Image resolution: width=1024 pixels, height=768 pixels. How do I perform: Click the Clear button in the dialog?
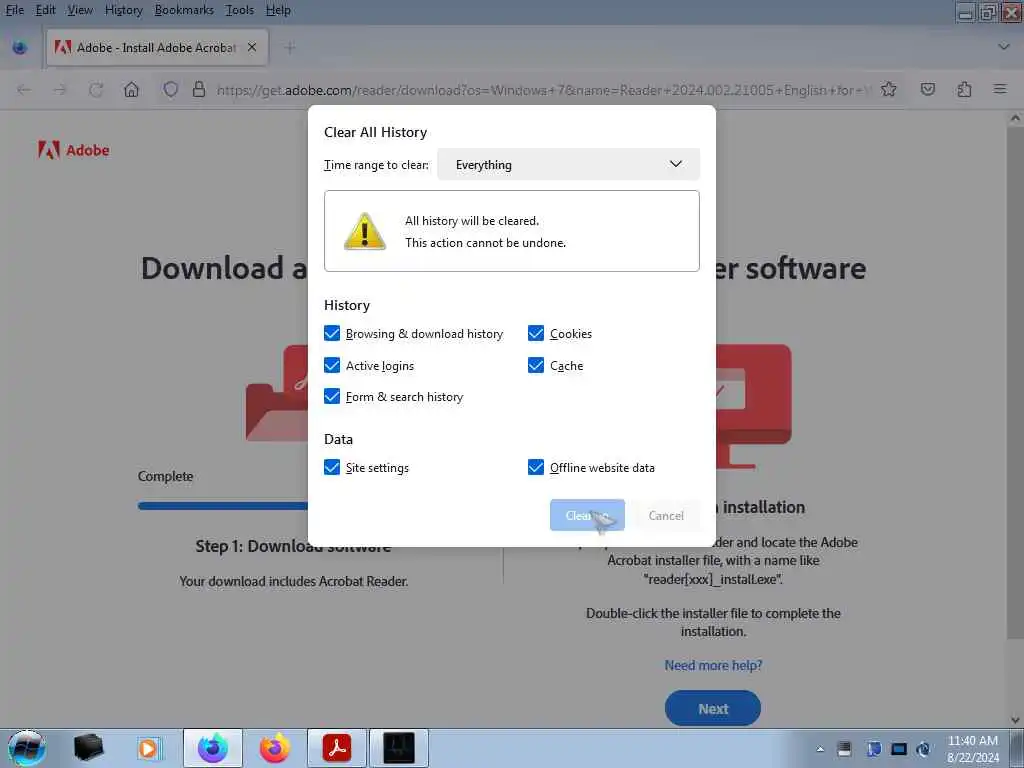point(587,515)
